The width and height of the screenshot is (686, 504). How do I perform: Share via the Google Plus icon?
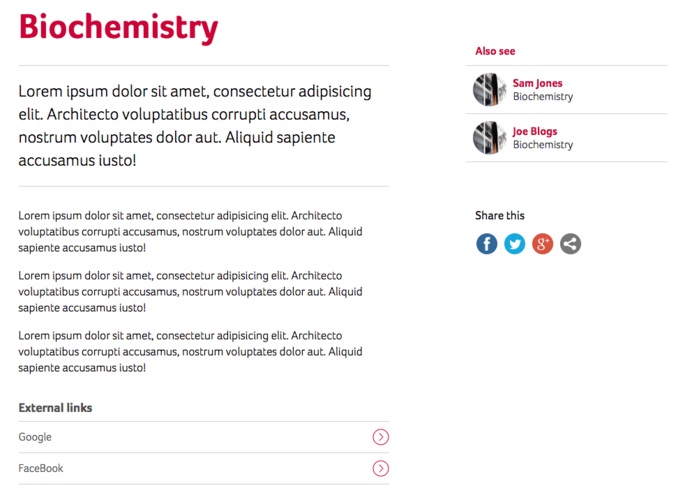[542, 244]
